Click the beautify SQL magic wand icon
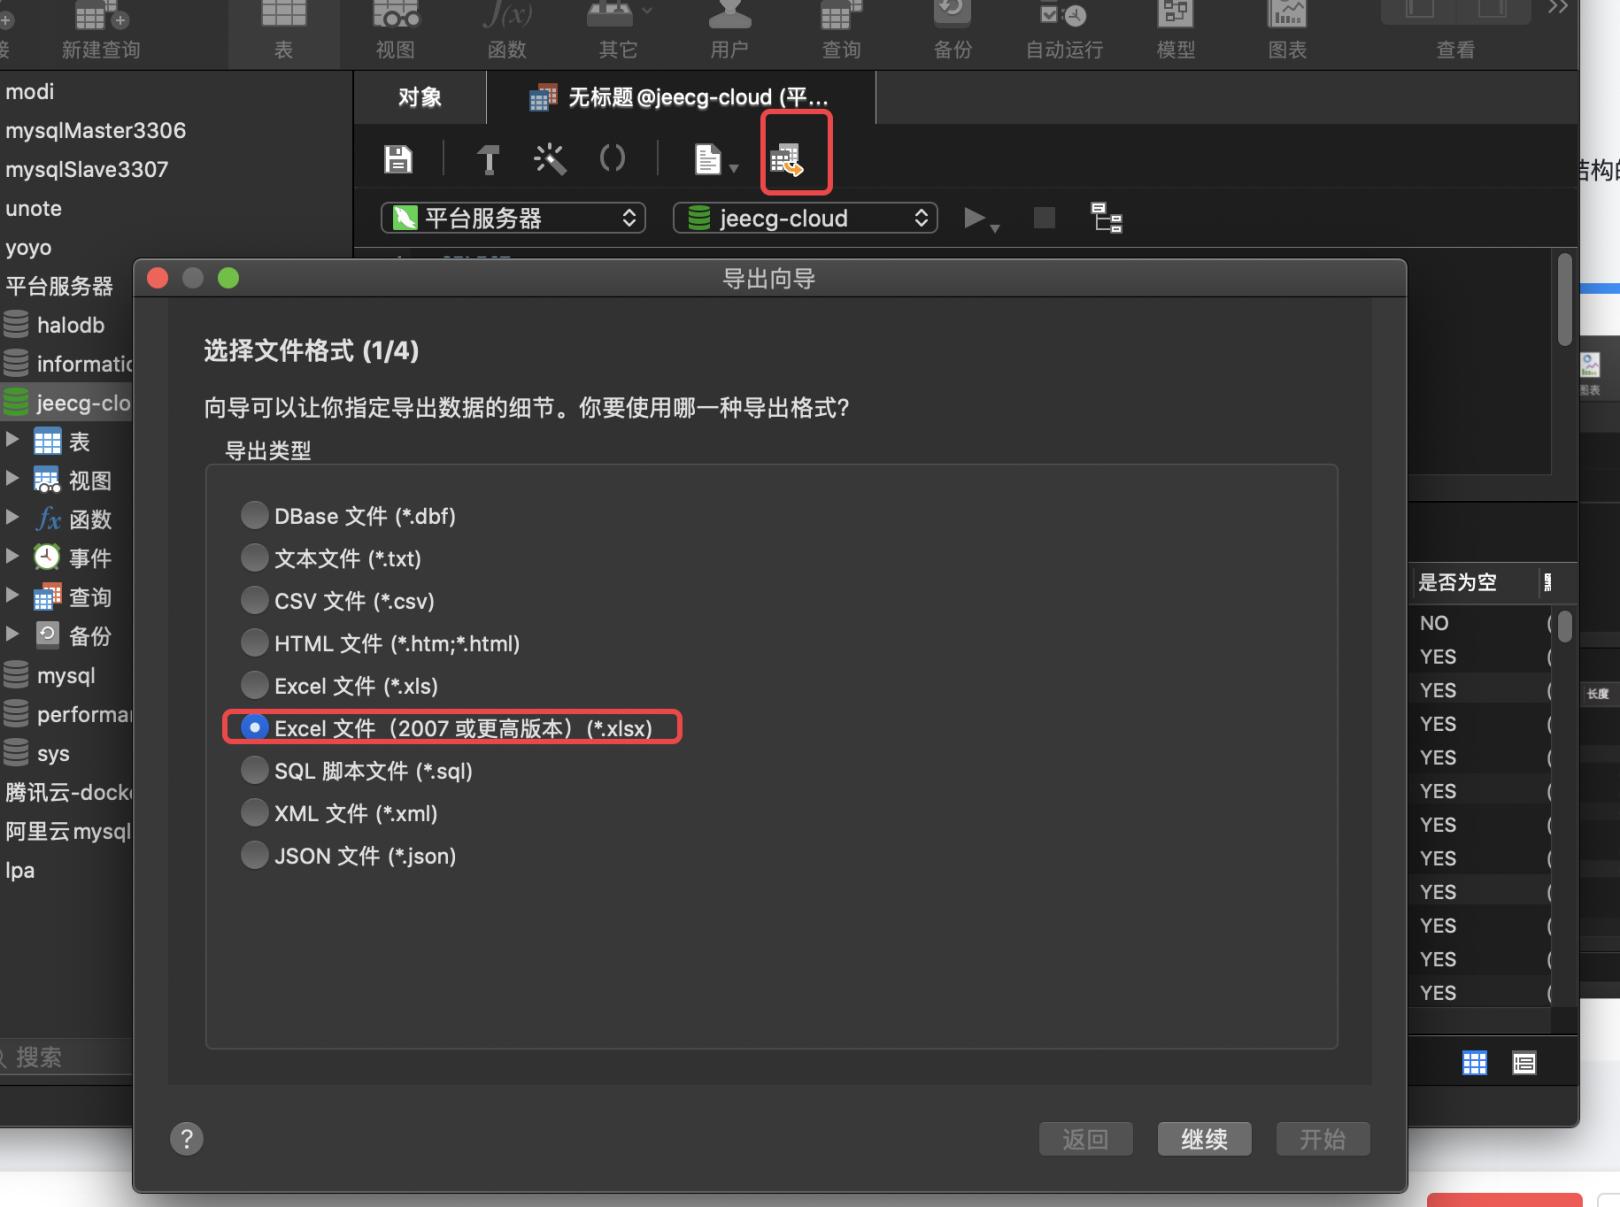The width and height of the screenshot is (1620, 1207). point(550,159)
